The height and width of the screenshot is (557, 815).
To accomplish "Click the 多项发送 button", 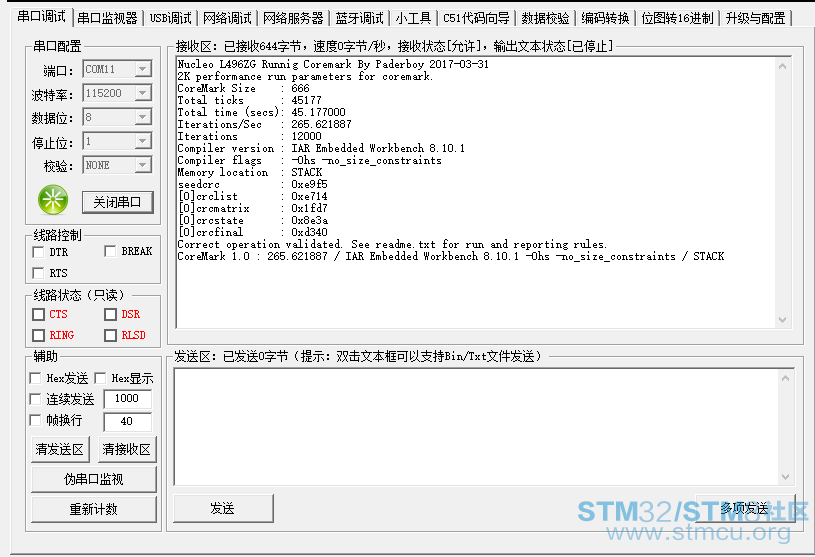I will pos(745,508).
